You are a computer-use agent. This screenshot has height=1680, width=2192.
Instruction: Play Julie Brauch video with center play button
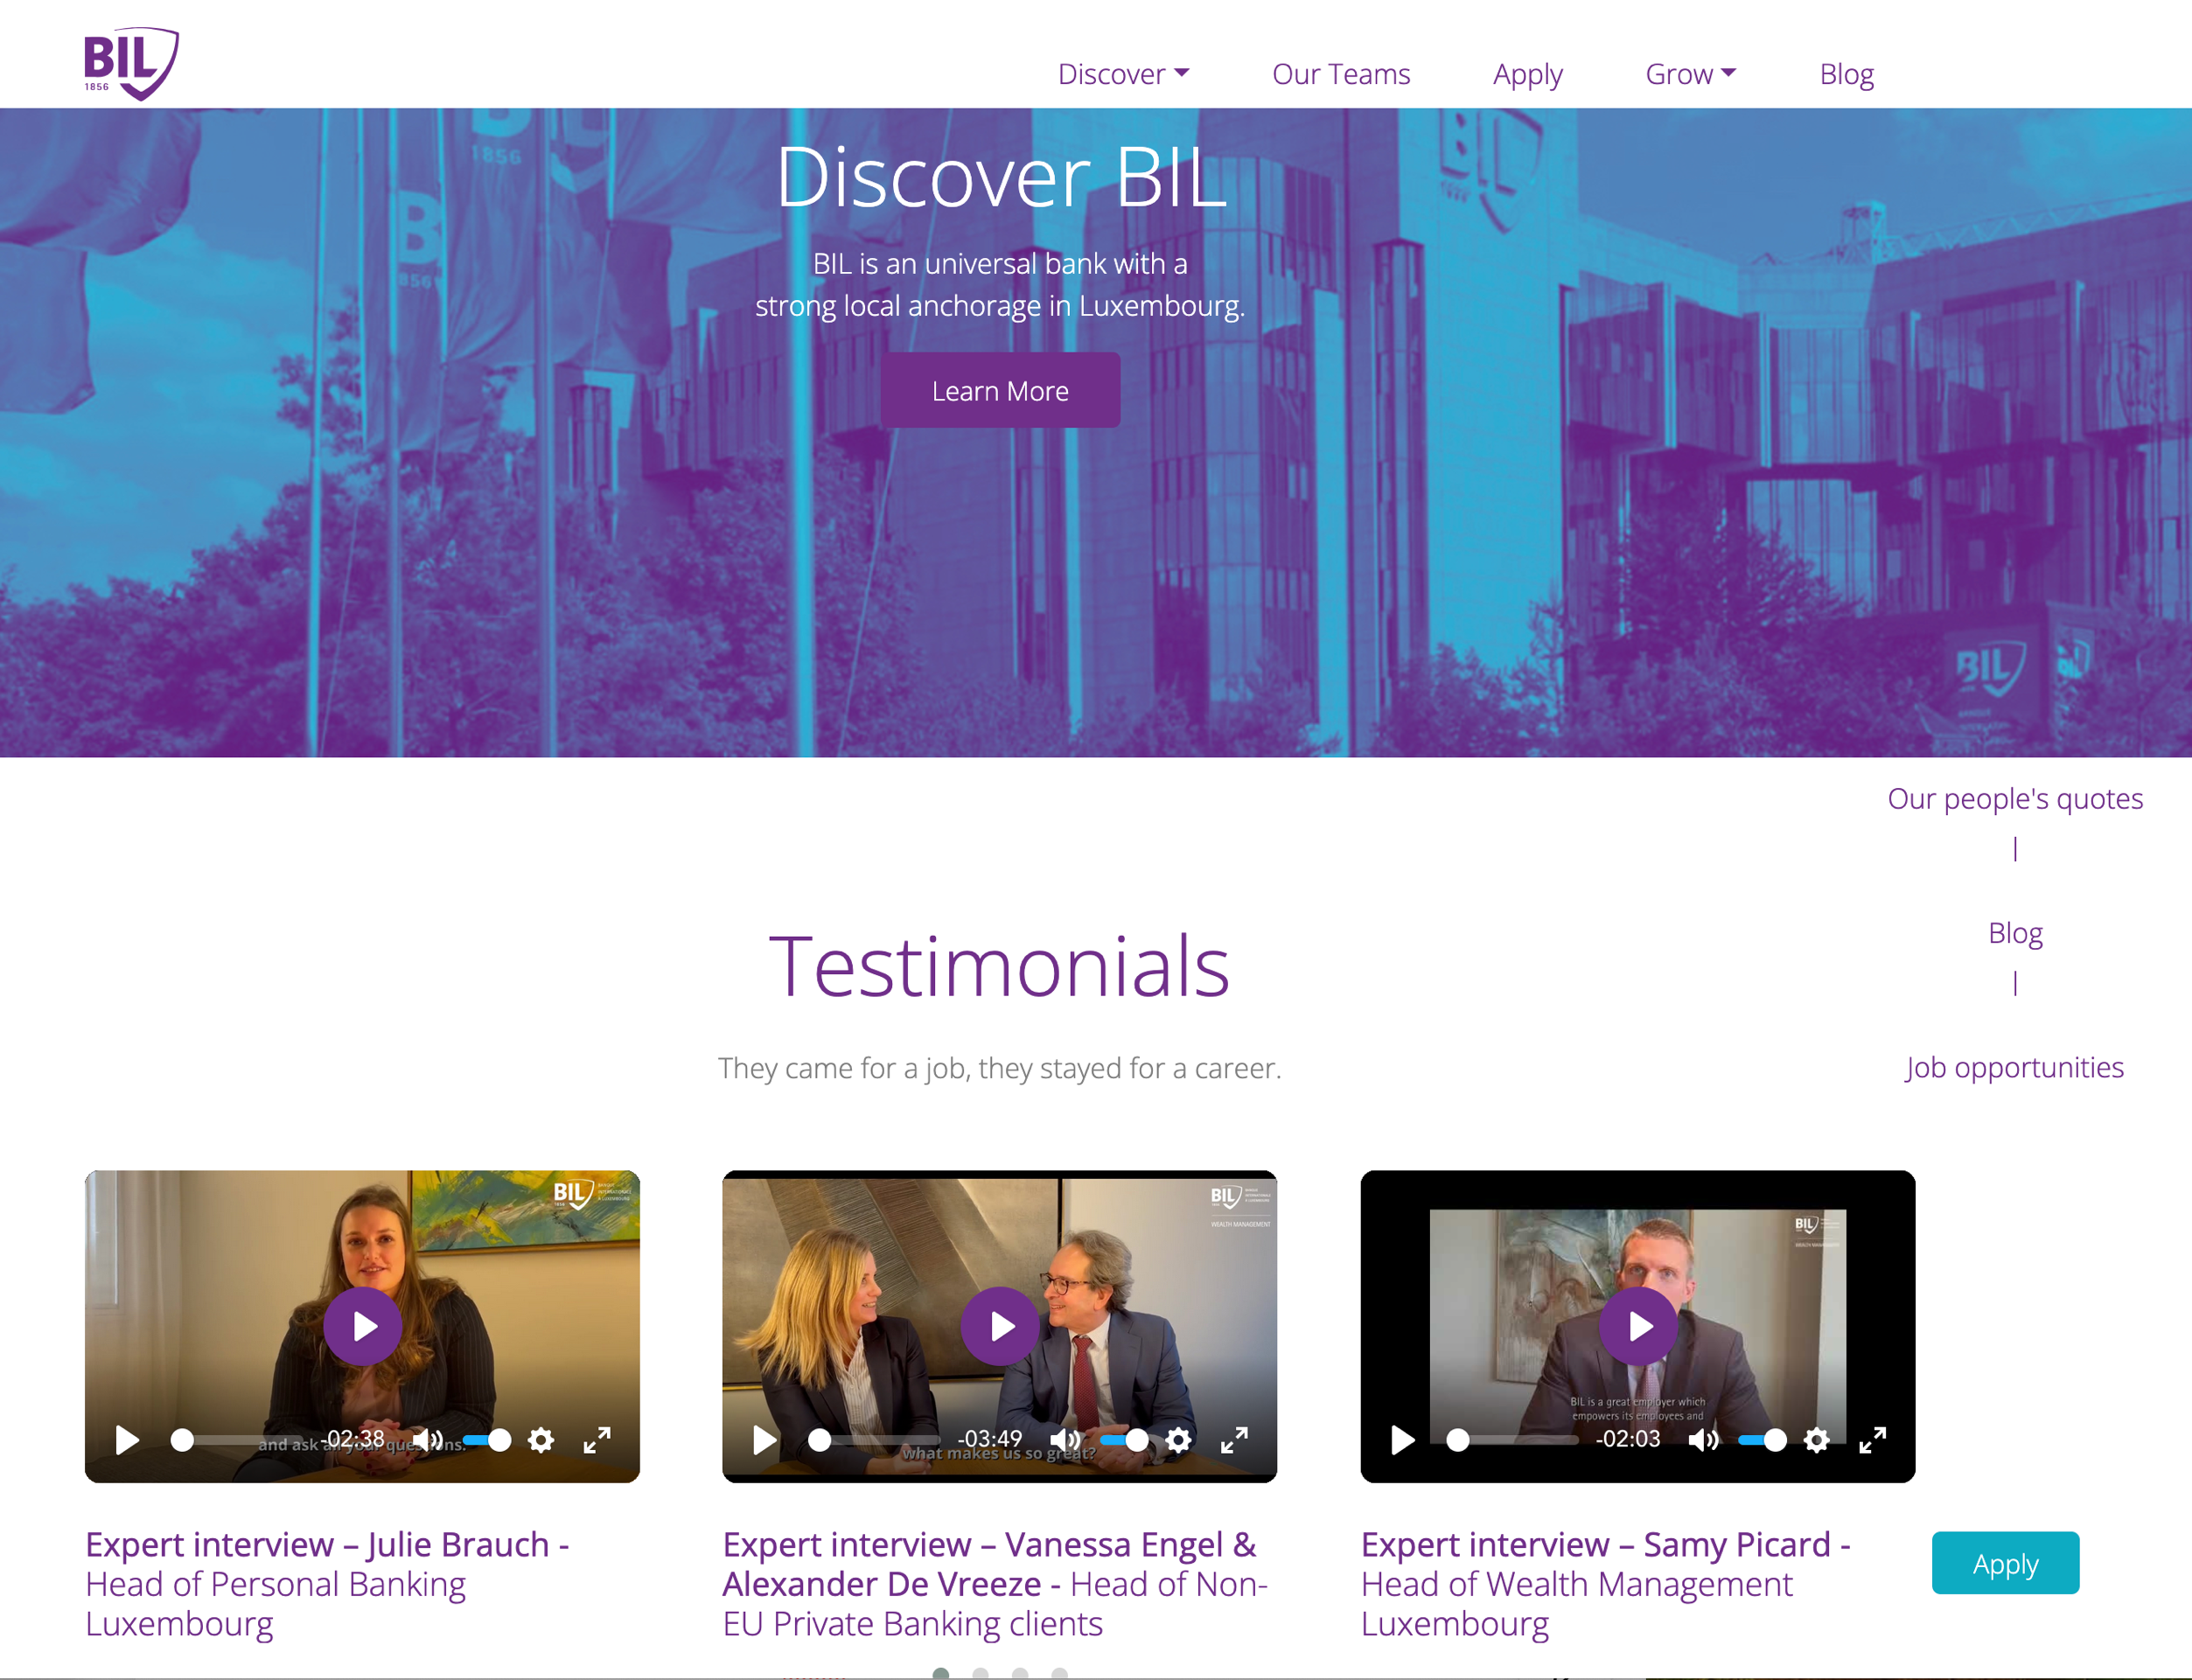pos(362,1326)
